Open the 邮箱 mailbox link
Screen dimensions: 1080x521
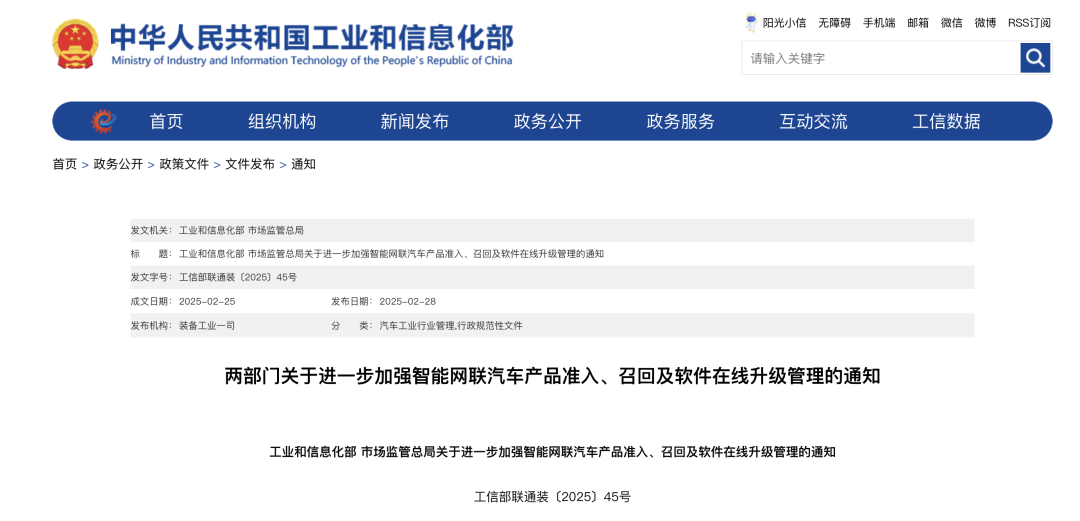[918, 23]
